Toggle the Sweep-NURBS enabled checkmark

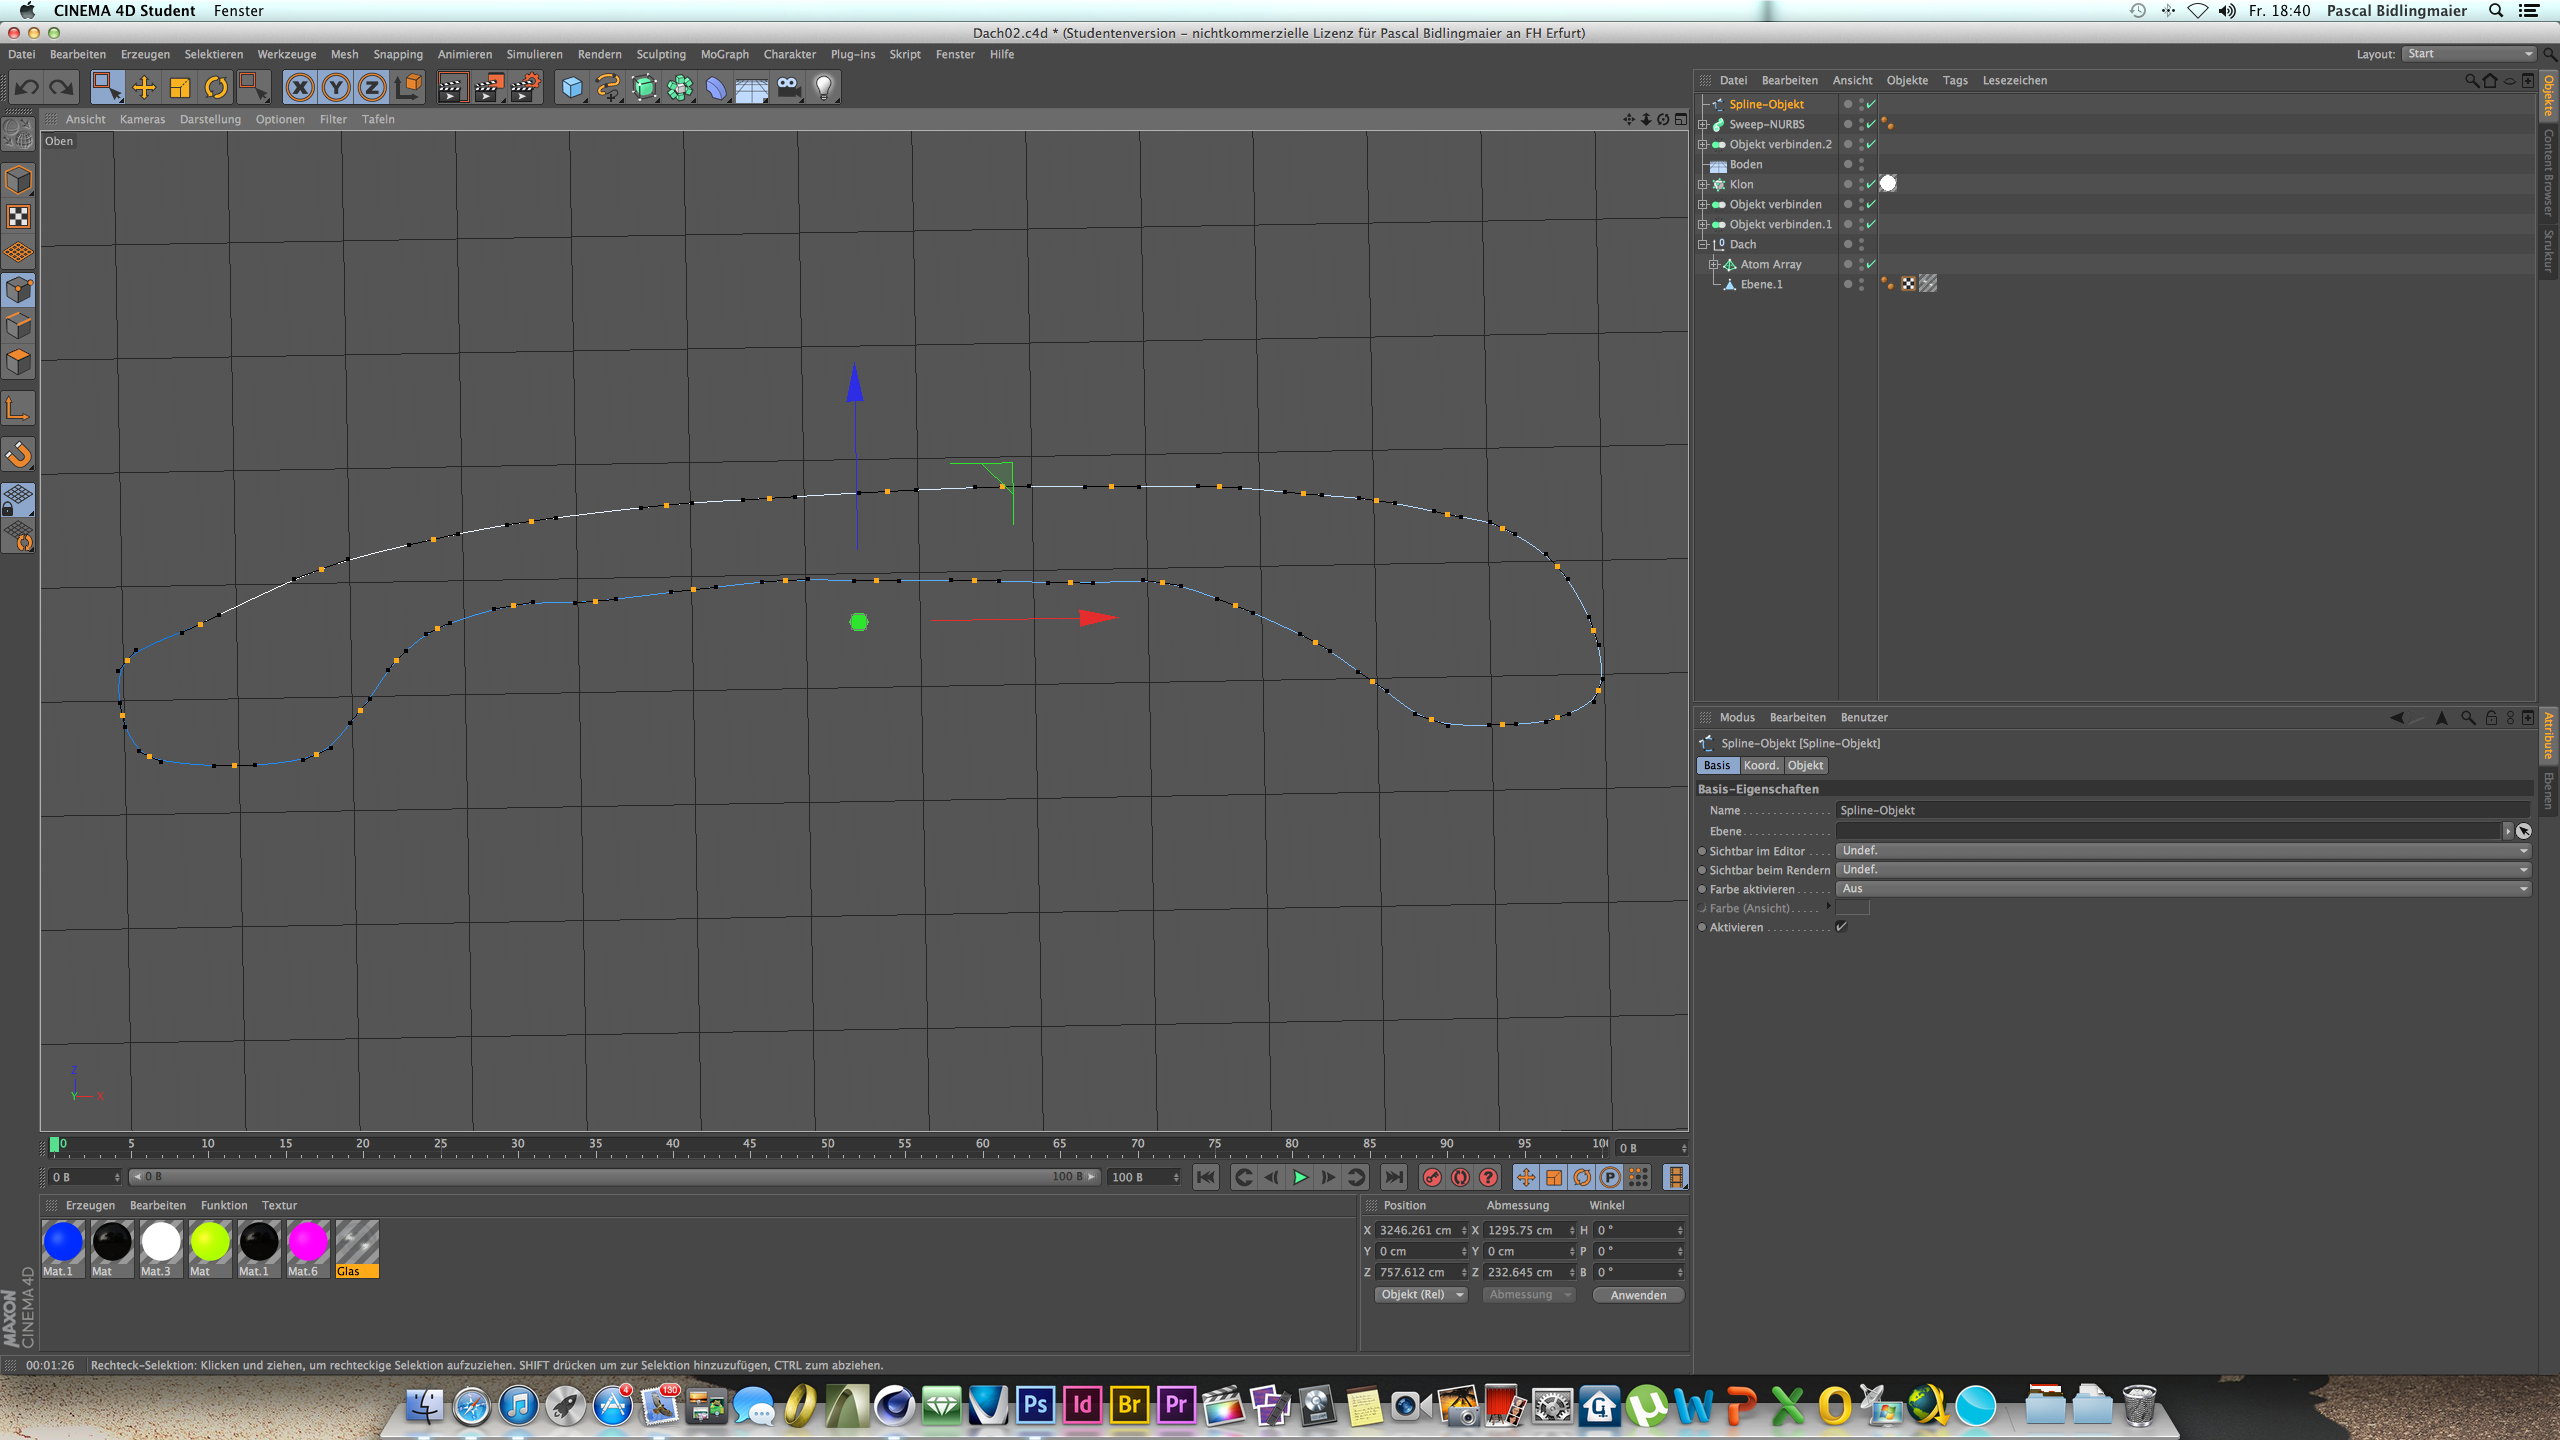pyautogui.click(x=1871, y=124)
